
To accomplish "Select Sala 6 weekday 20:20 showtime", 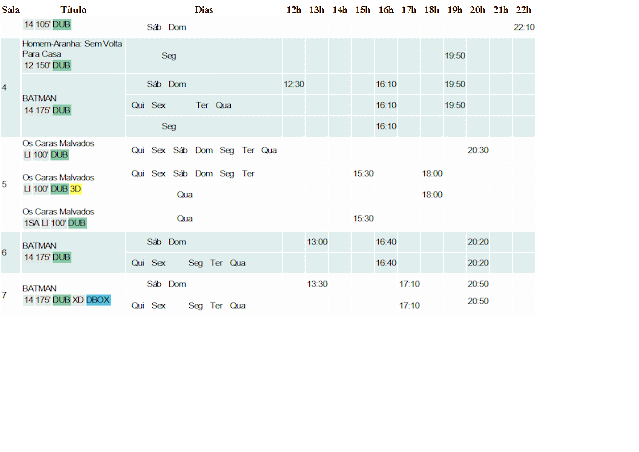I will [x=478, y=263].
